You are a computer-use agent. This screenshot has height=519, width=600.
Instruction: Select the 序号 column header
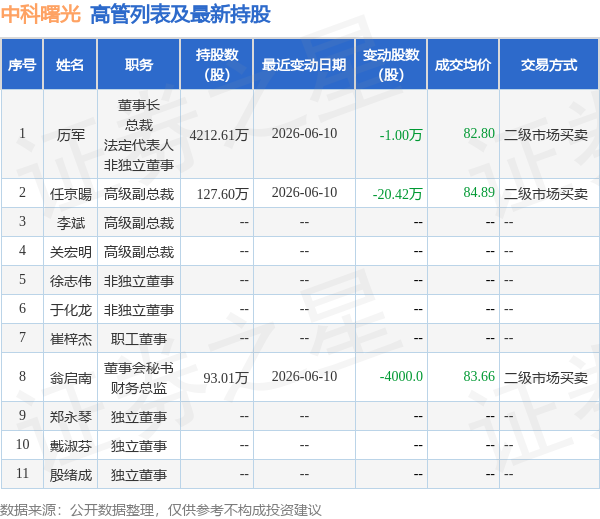(22, 65)
